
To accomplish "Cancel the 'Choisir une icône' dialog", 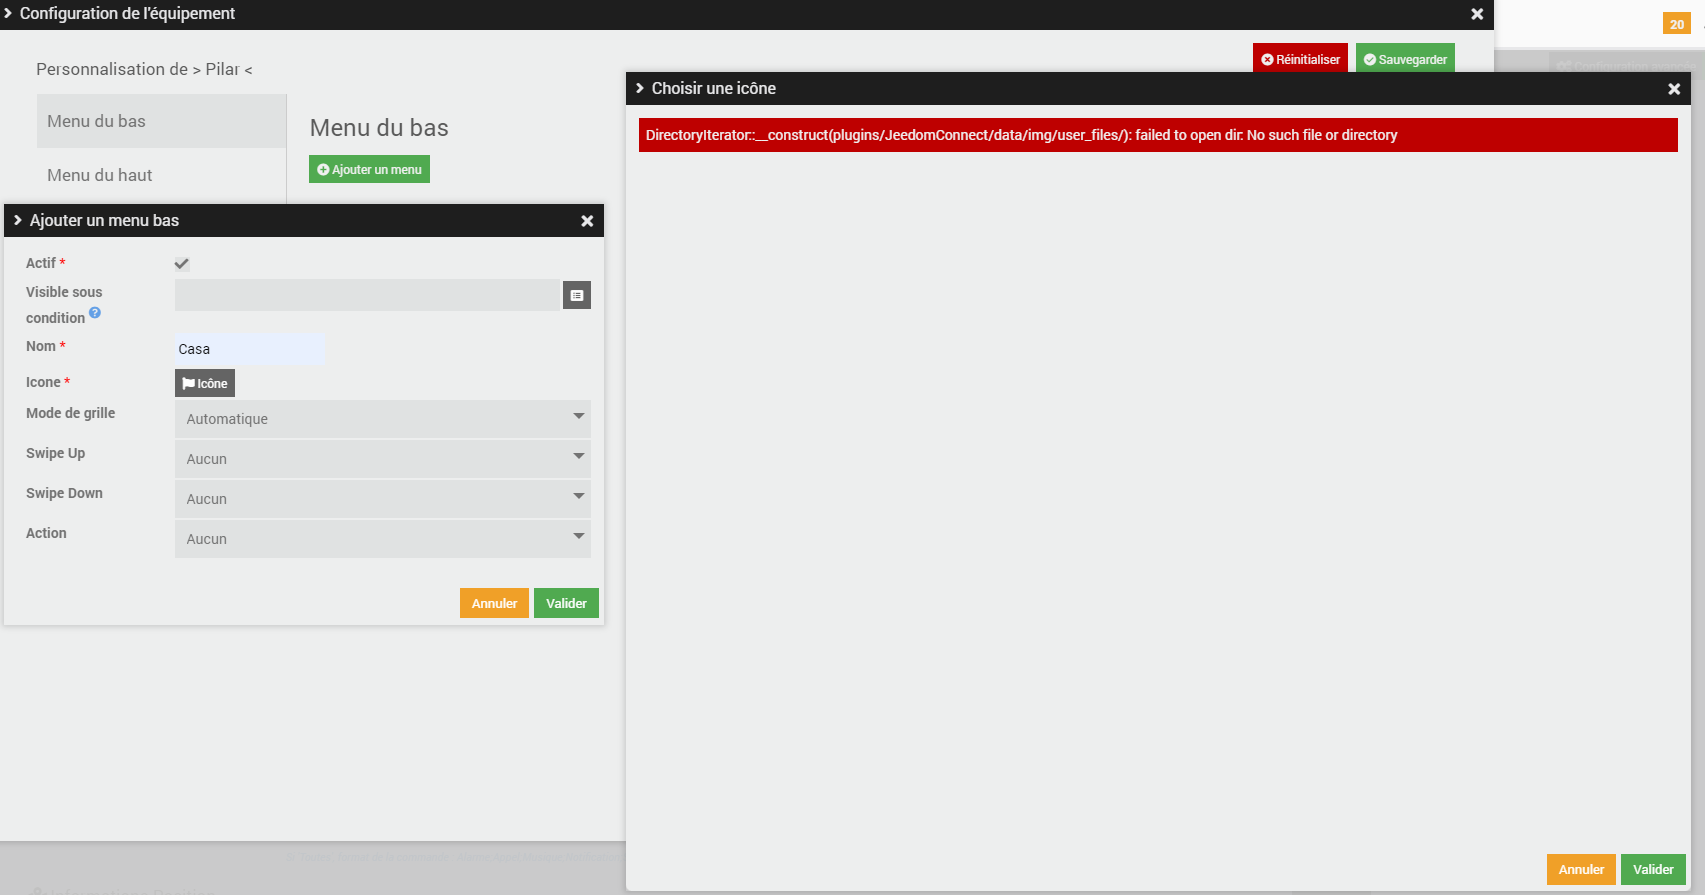I will click(1581, 869).
